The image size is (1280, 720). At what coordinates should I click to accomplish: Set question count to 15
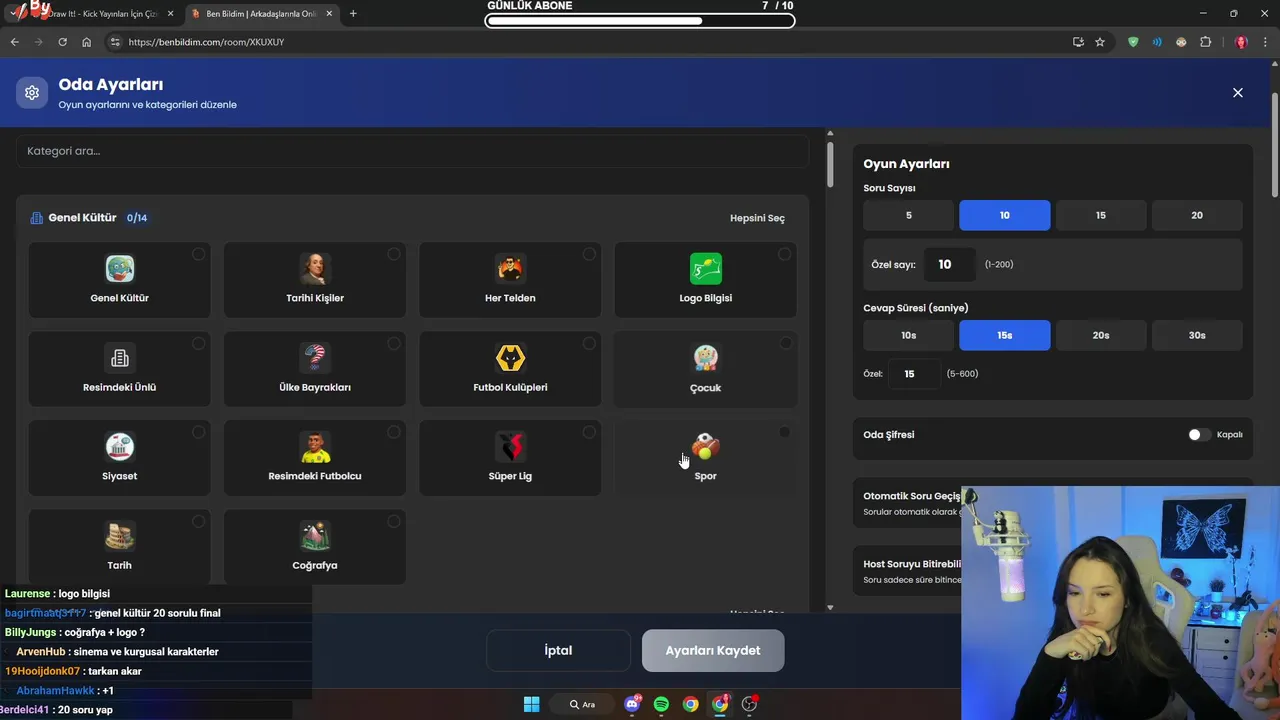click(x=1101, y=215)
